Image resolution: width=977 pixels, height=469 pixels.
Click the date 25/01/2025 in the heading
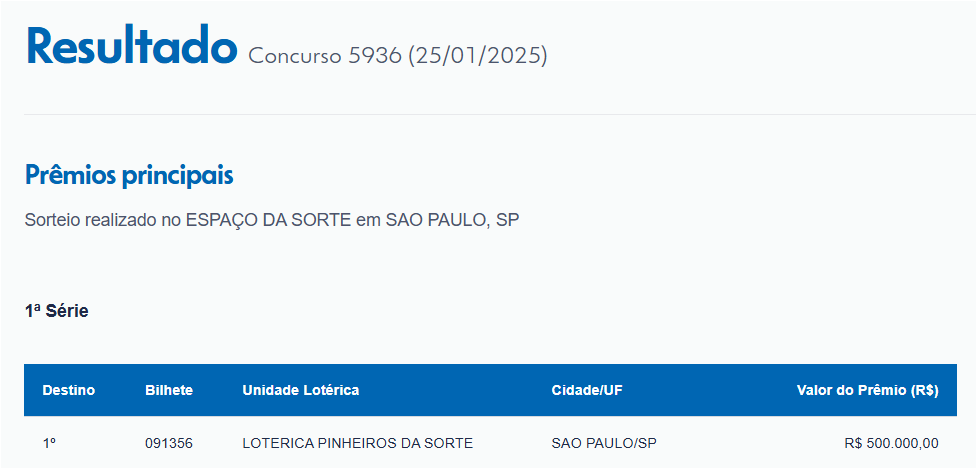pyautogui.click(x=479, y=56)
